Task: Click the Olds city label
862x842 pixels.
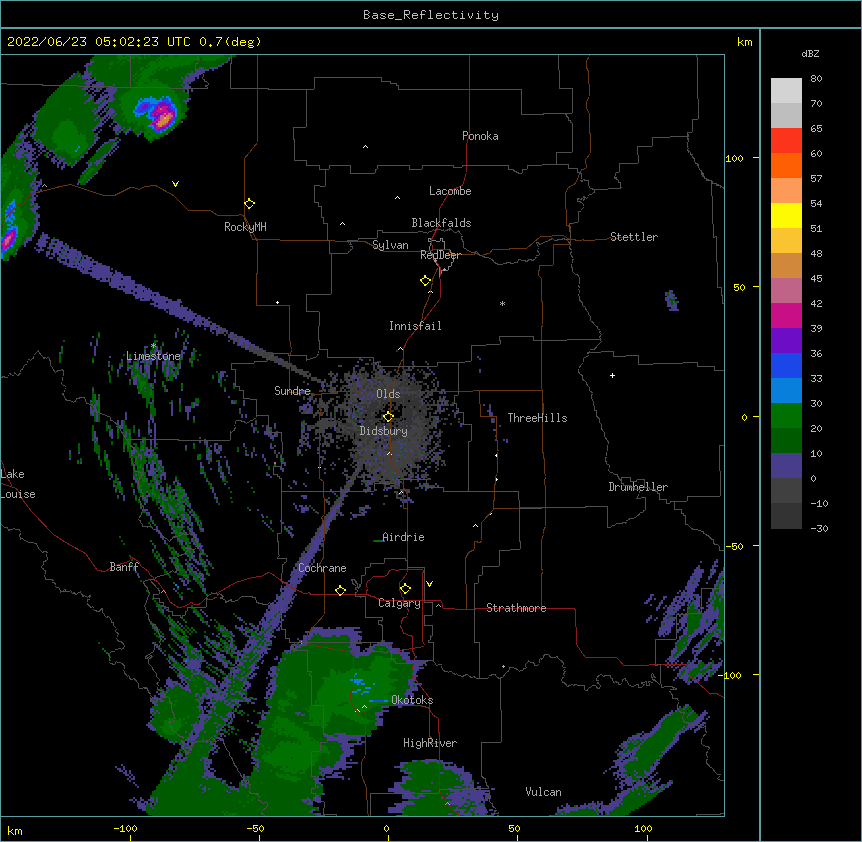Action: (x=388, y=394)
